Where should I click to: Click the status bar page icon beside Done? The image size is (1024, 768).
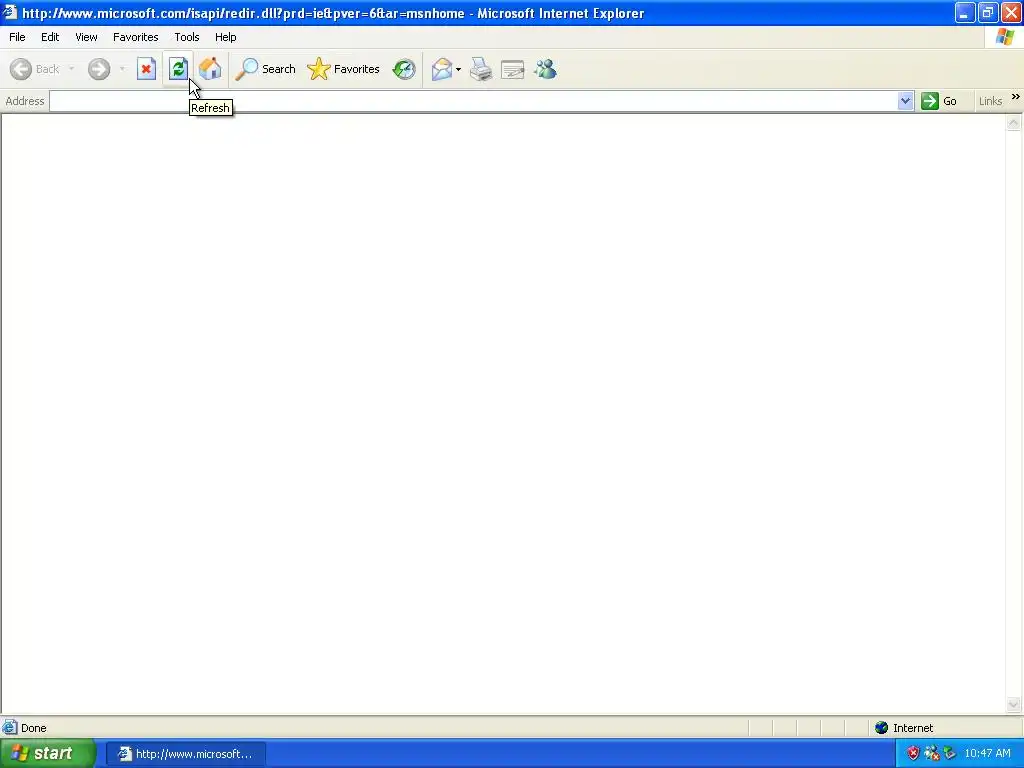pyautogui.click(x=10, y=728)
